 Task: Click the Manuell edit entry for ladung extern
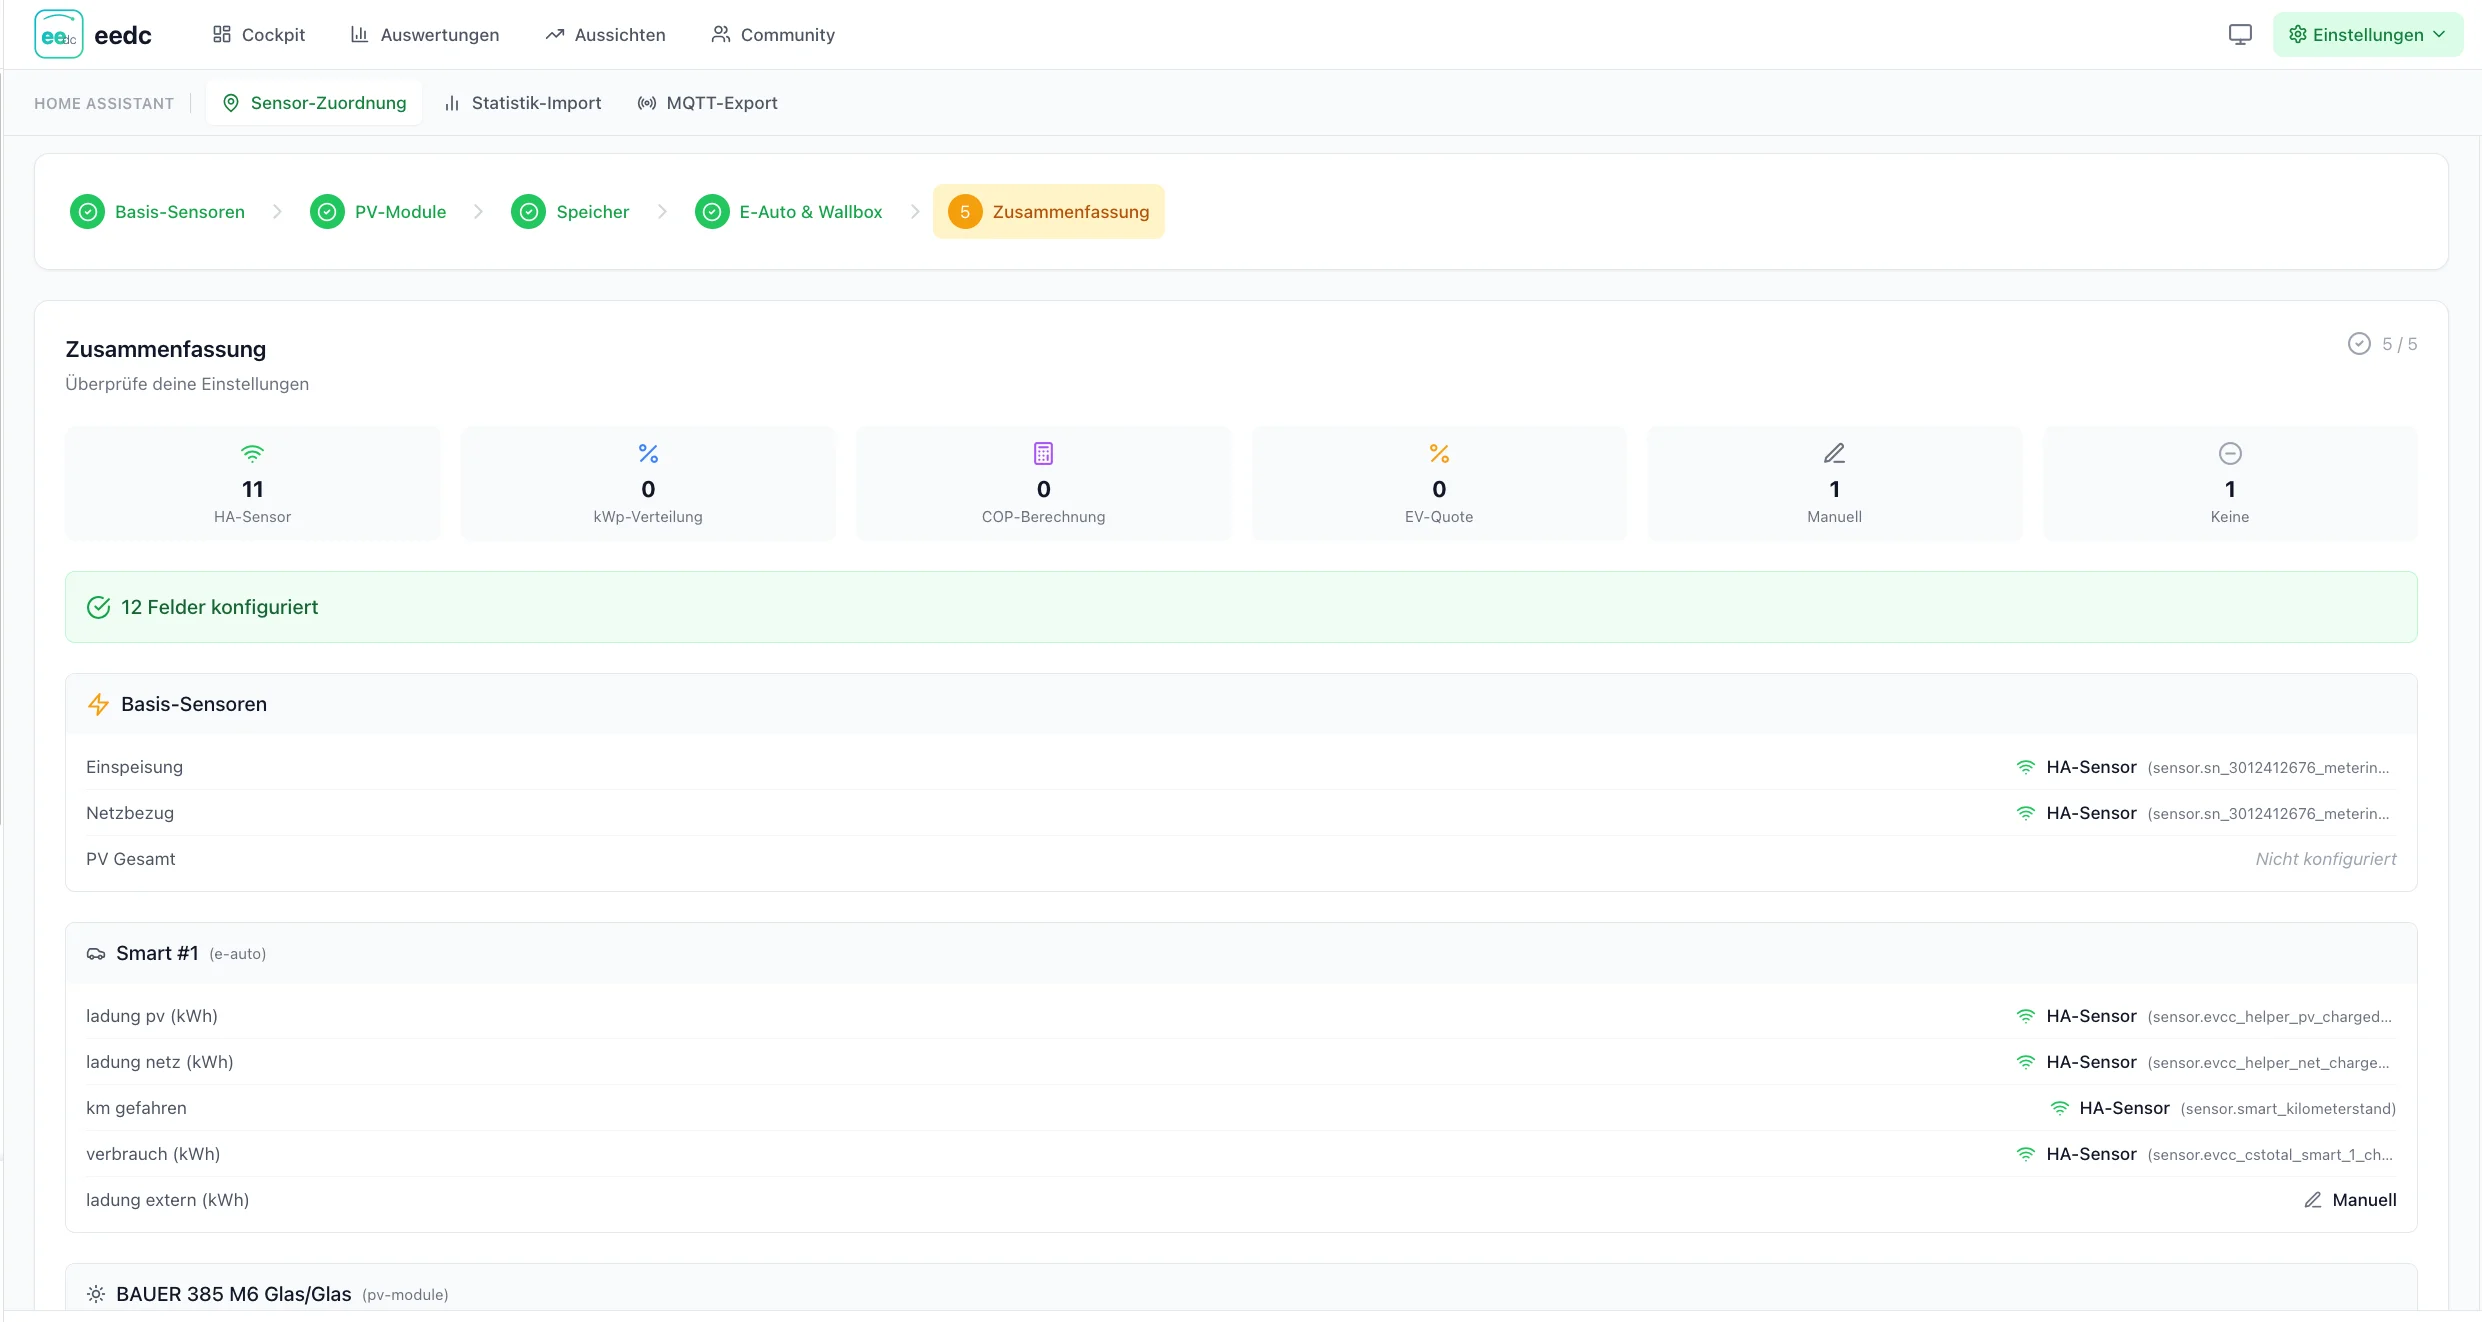click(2351, 1199)
